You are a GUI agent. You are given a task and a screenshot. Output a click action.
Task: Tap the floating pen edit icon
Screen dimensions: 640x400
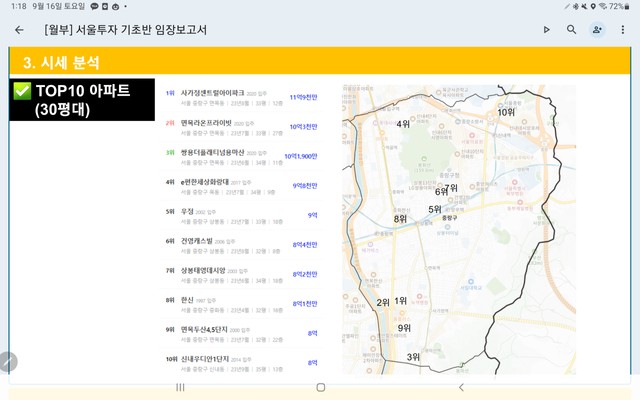click(8, 362)
